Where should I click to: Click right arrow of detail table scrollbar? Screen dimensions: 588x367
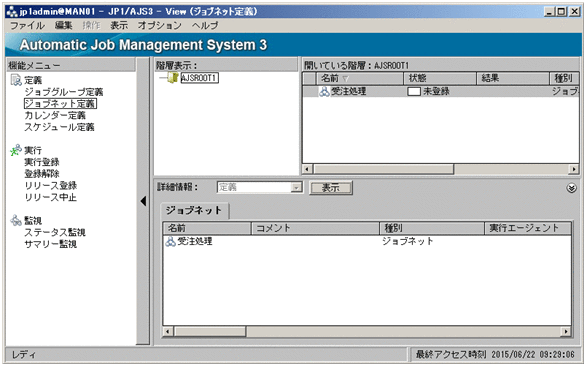[566, 331]
